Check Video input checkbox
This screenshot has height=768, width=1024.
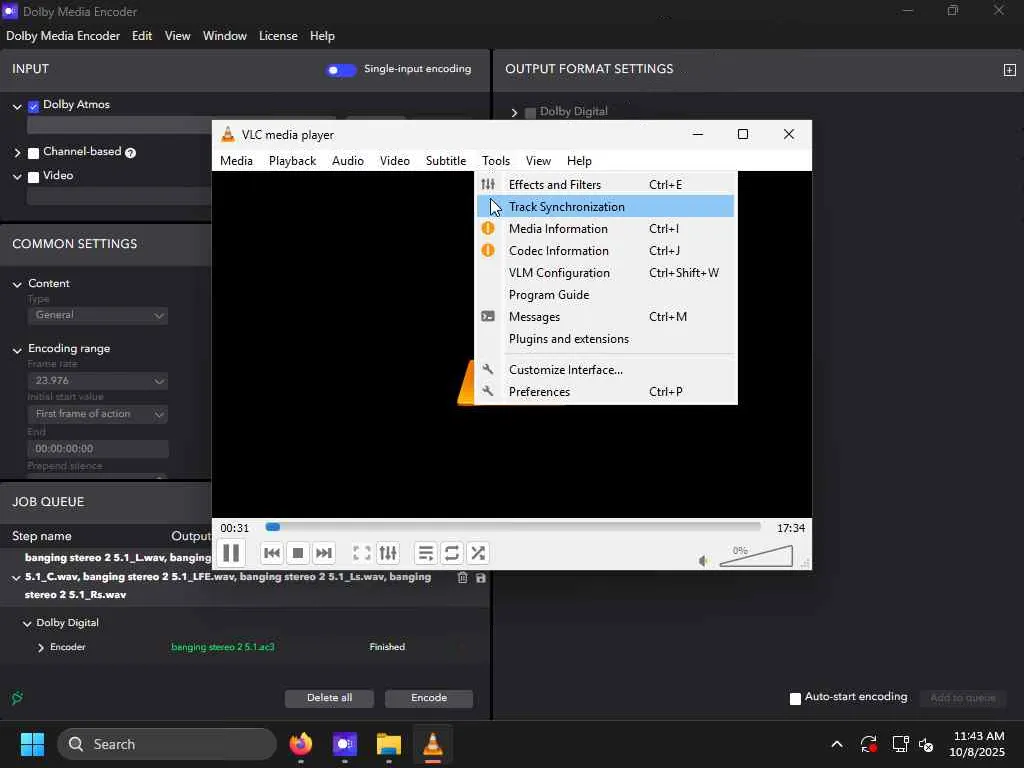pyautogui.click(x=34, y=176)
